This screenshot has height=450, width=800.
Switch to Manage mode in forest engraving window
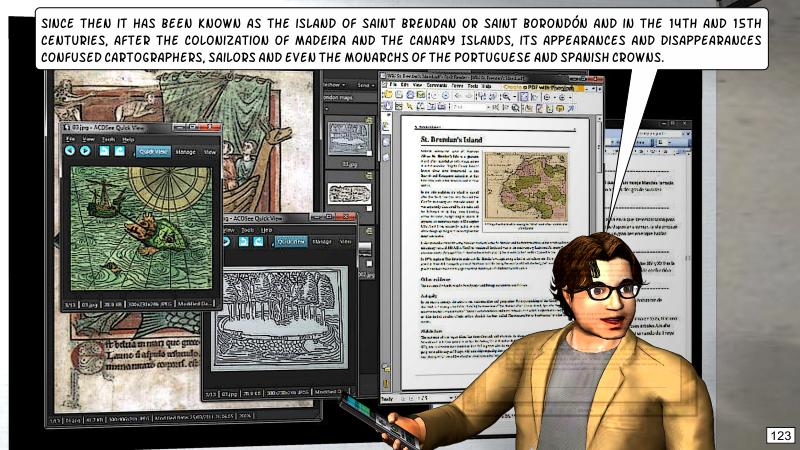click(322, 242)
